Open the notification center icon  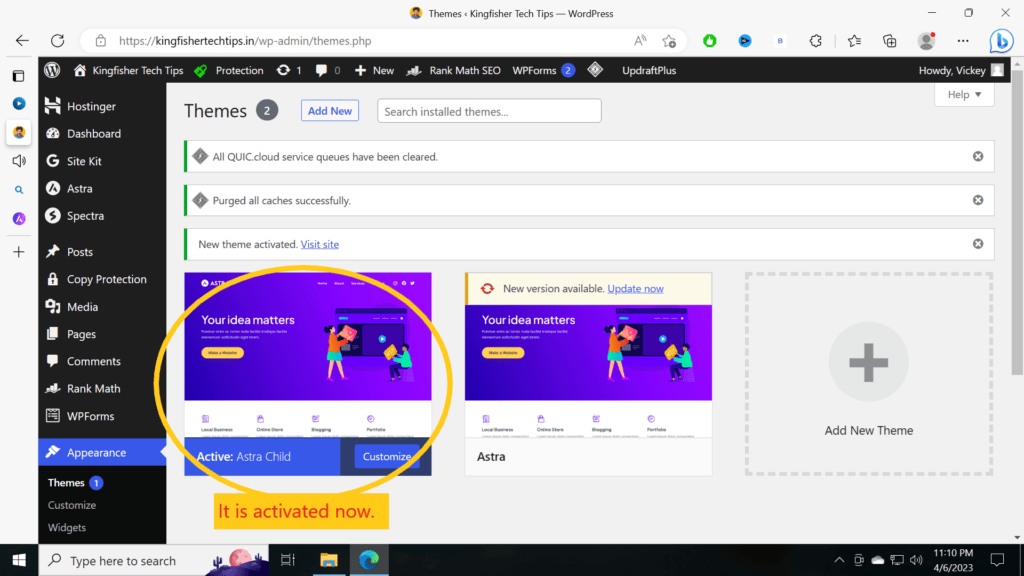point(997,560)
